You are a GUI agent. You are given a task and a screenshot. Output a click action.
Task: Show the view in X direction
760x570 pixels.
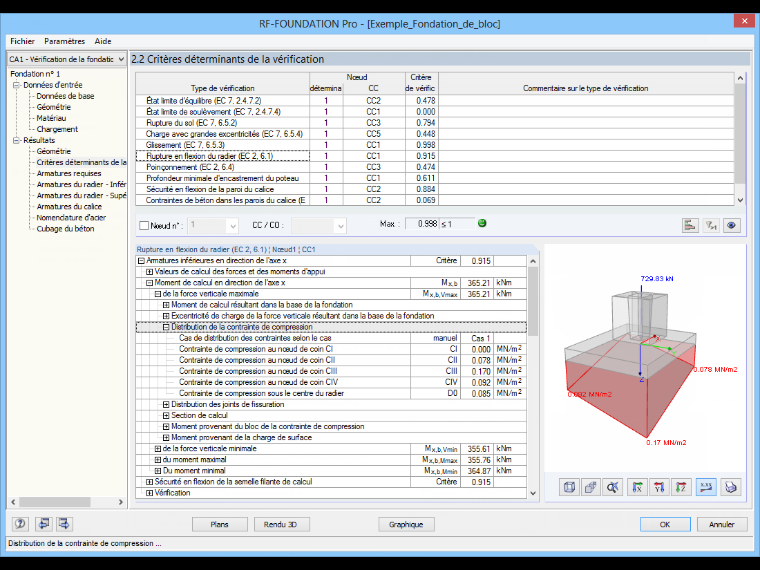click(637, 487)
